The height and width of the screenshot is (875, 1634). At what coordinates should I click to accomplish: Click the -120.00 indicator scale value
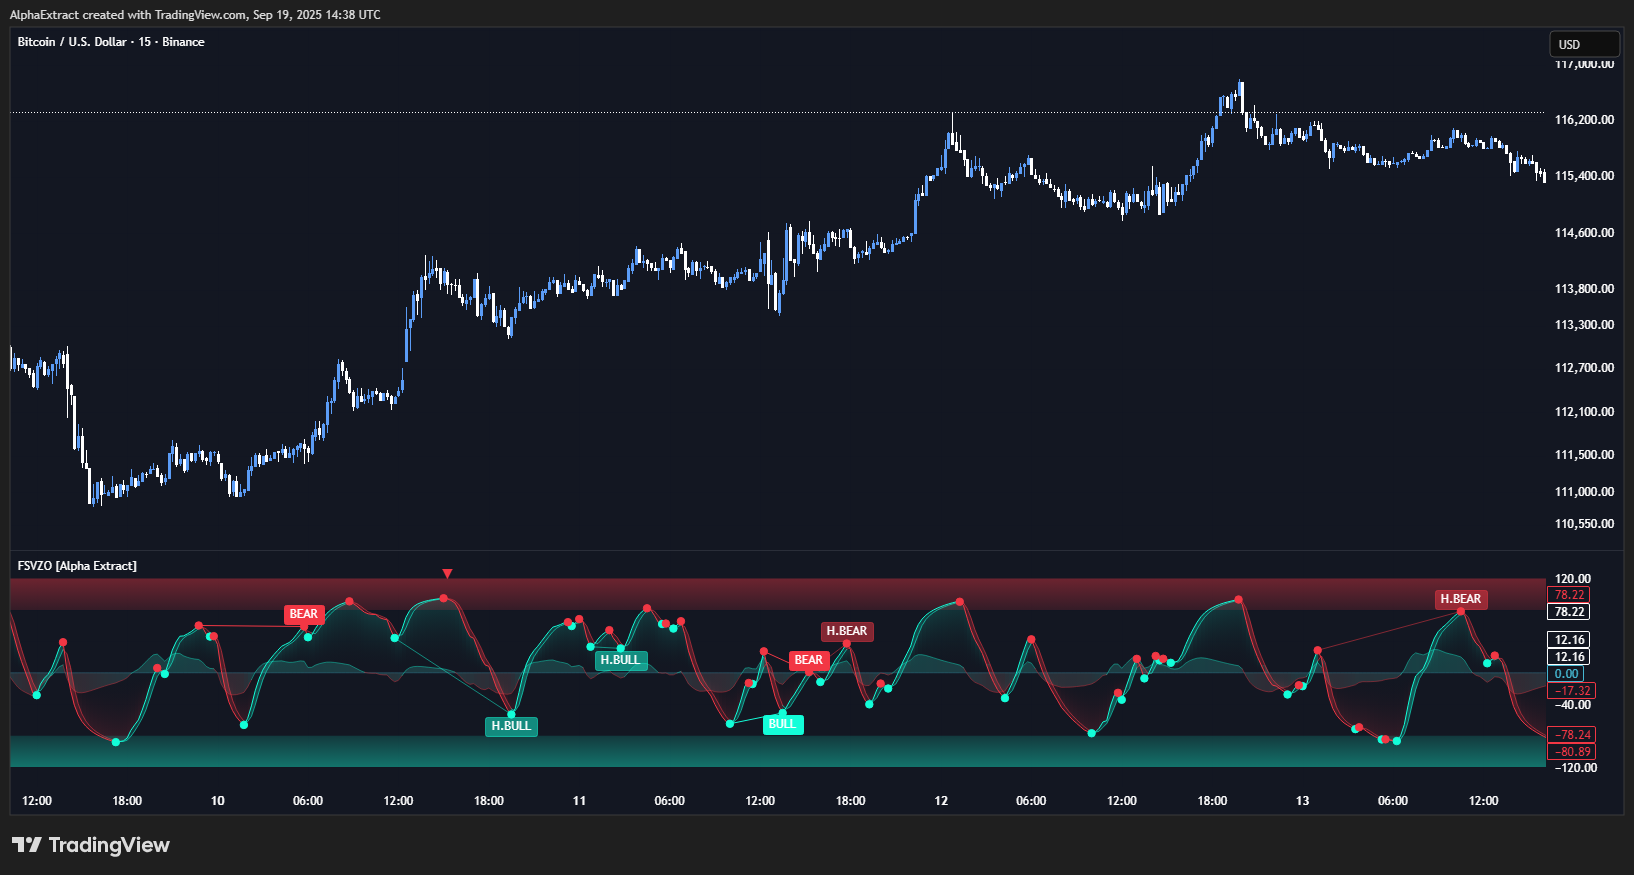tap(1575, 768)
